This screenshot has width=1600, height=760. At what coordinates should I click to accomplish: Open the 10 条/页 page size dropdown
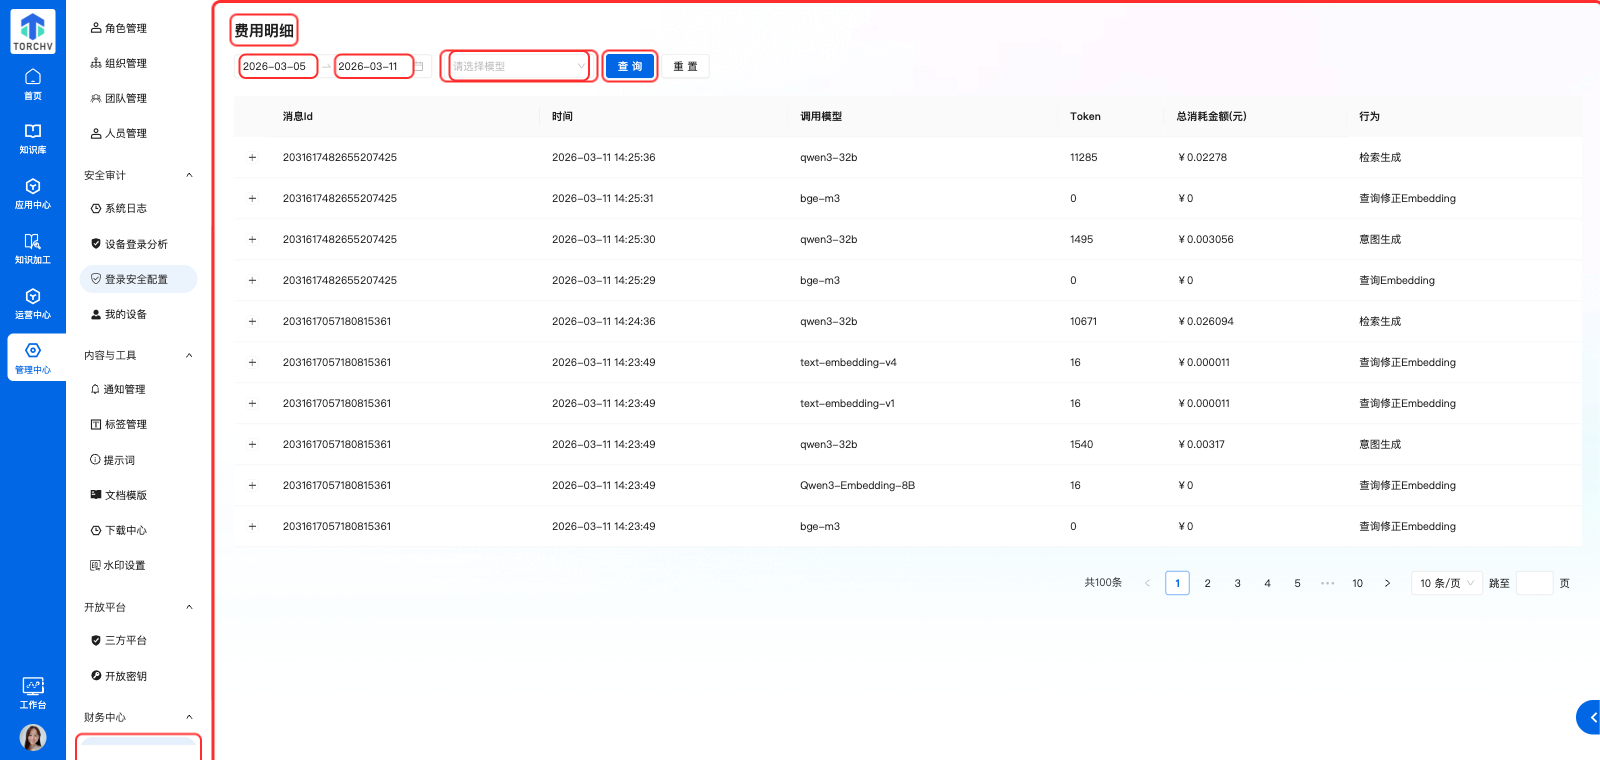coord(1446,583)
